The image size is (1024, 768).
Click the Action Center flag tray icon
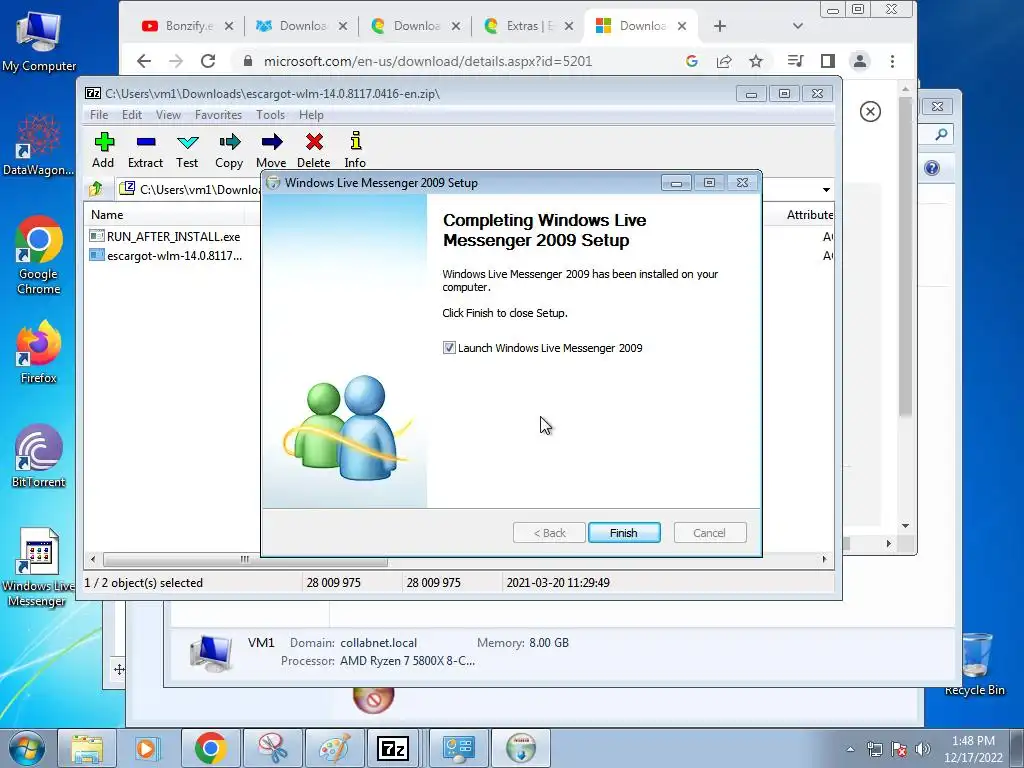899,749
